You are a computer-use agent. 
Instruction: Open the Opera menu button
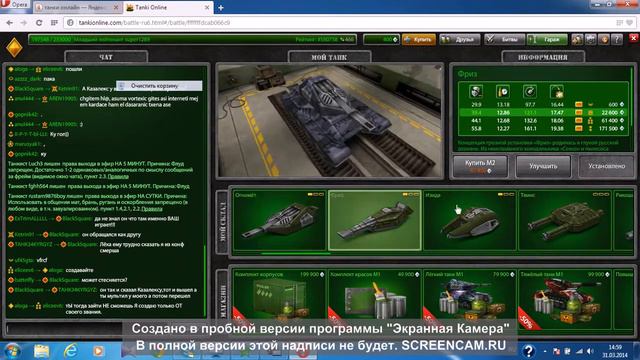tap(15, 5)
